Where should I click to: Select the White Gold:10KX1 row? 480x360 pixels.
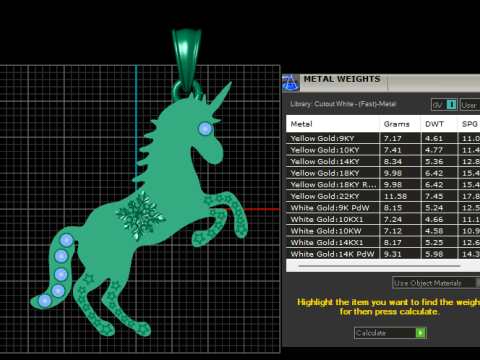click(x=383, y=219)
